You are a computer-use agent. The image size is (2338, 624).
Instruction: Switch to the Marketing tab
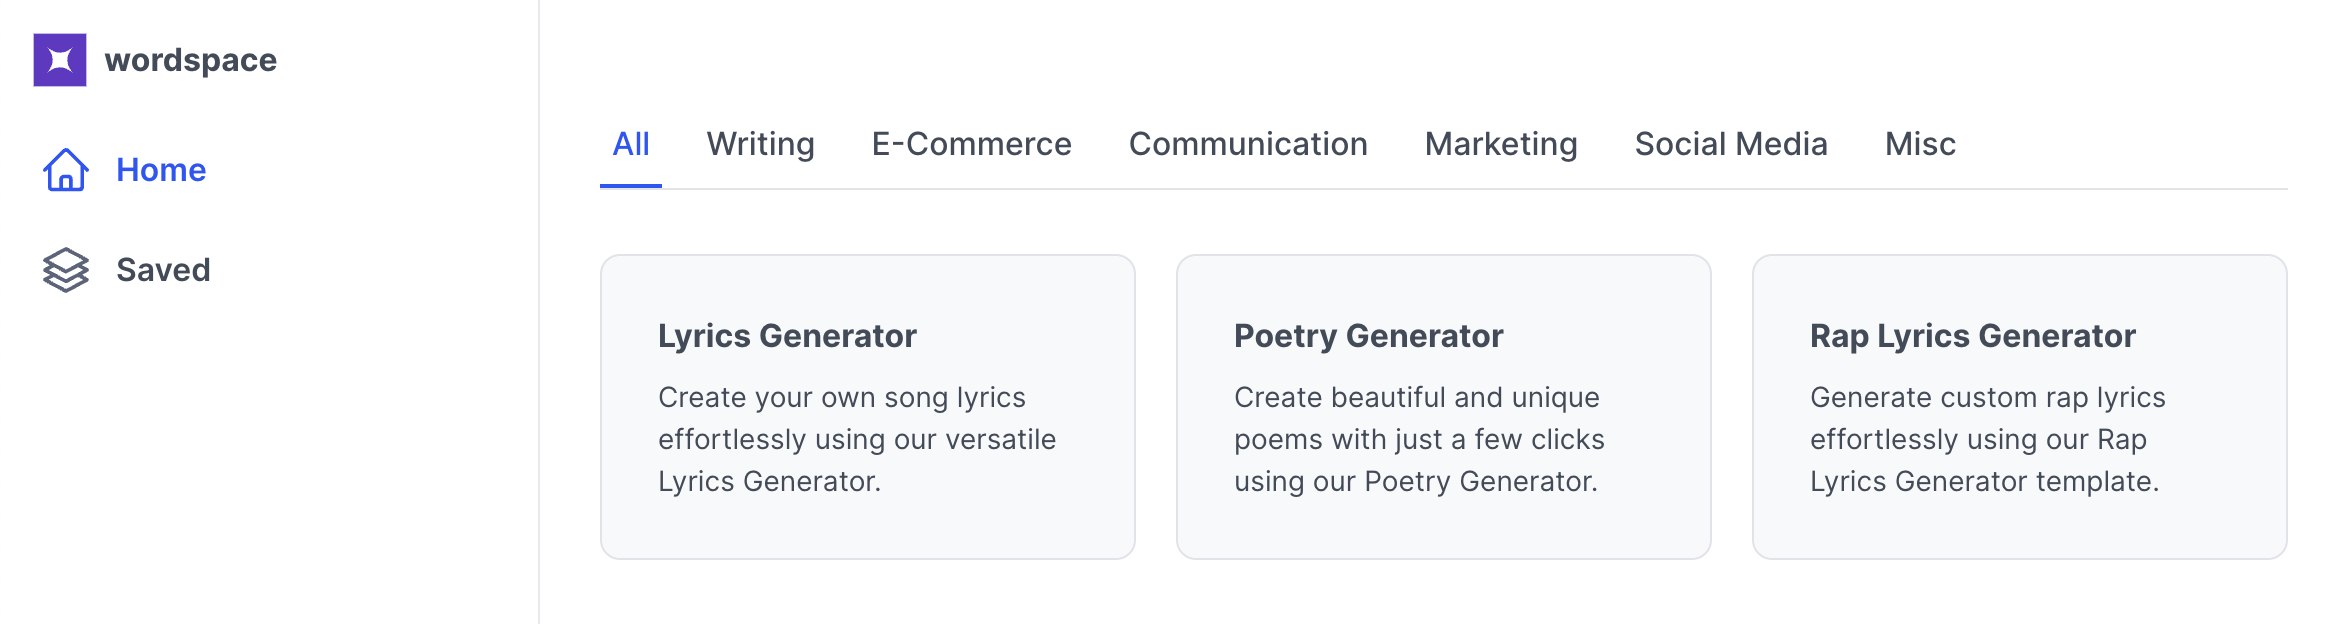pos(1501,144)
